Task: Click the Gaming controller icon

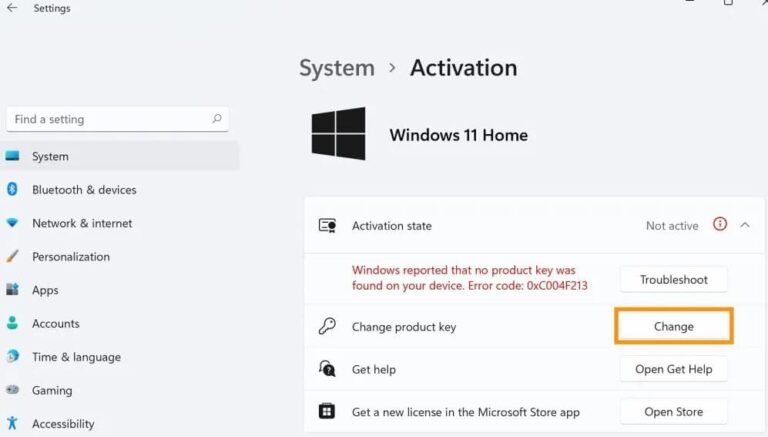Action: pos(12,391)
